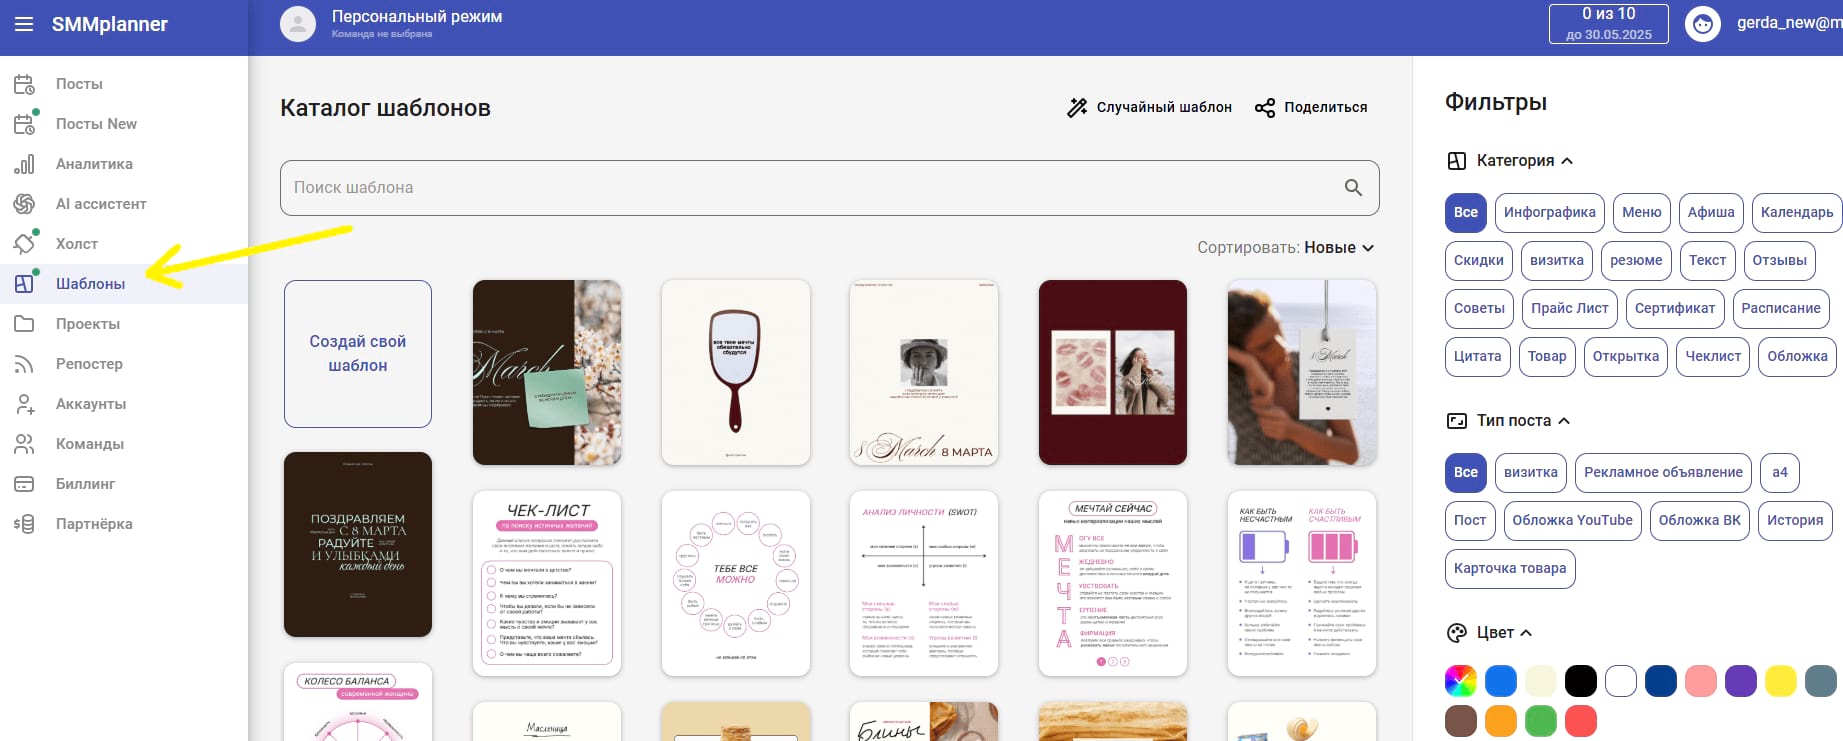Open the Поздравляем с 8 марта template
The width and height of the screenshot is (1843, 741).
click(358, 545)
